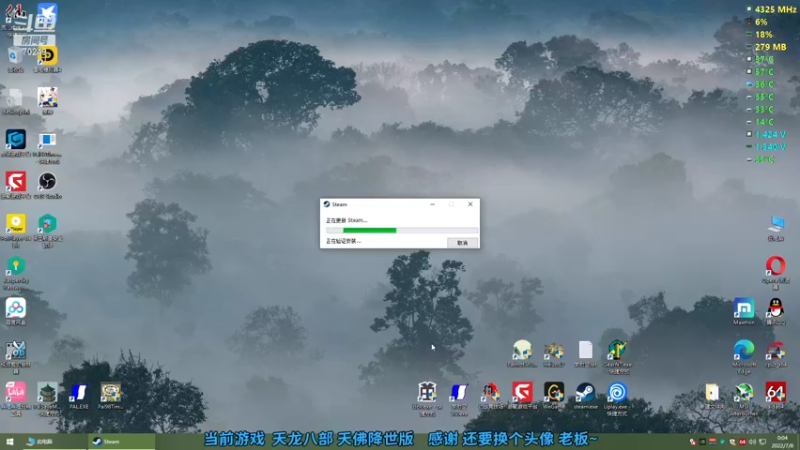The width and height of the screenshot is (800, 450).
Task: Open yellow PotPlayer desktop shortcut
Action: 16,229
